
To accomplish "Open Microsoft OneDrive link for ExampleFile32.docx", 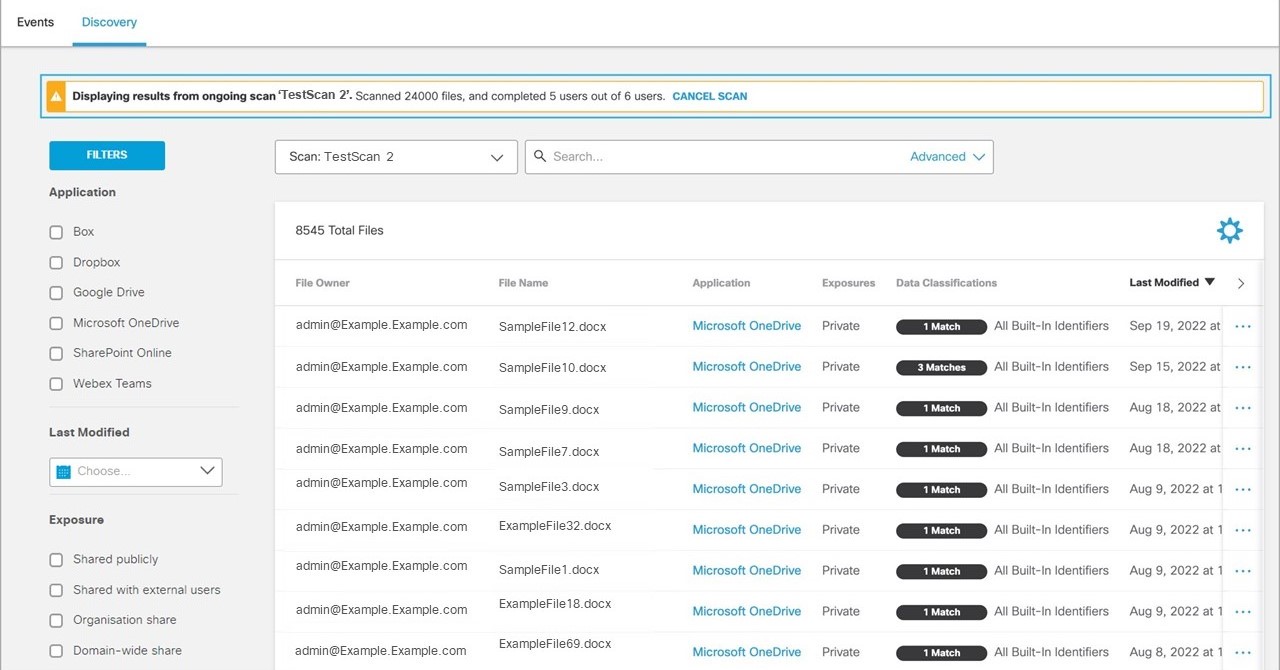I will coord(747,530).
